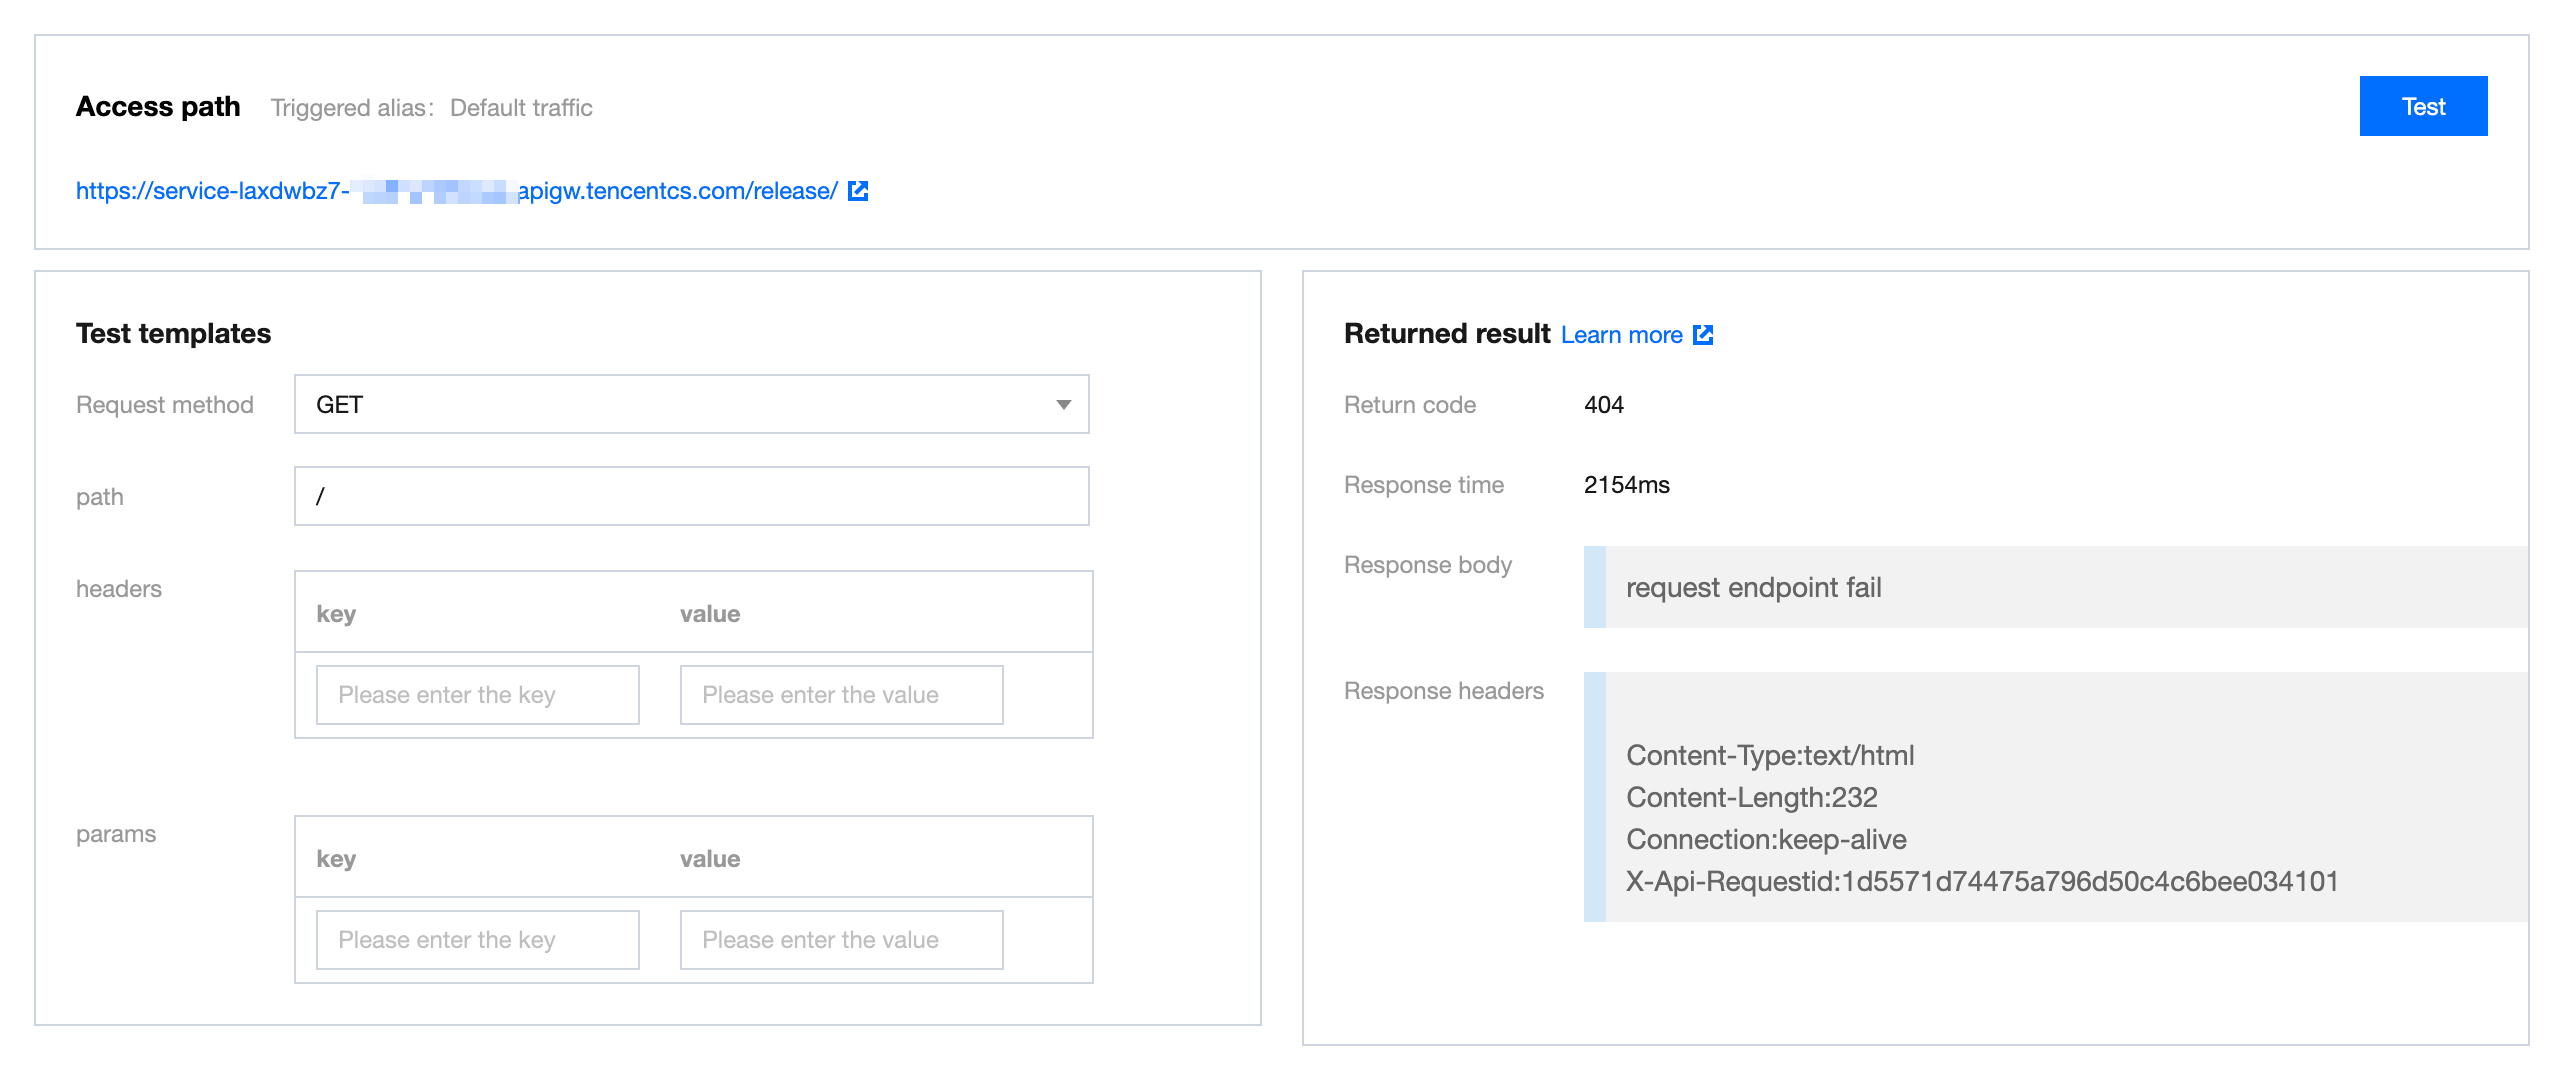Click the headers key input field
This screenshot has width=2556, height=1066.
pyautogui.click(x=477, y=695)
